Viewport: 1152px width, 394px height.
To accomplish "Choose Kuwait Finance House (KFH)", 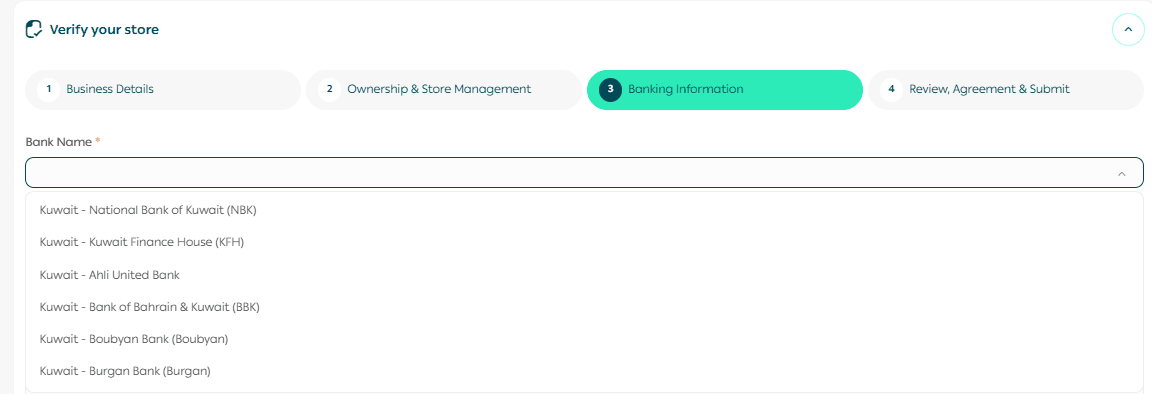I will click(584, 243).
